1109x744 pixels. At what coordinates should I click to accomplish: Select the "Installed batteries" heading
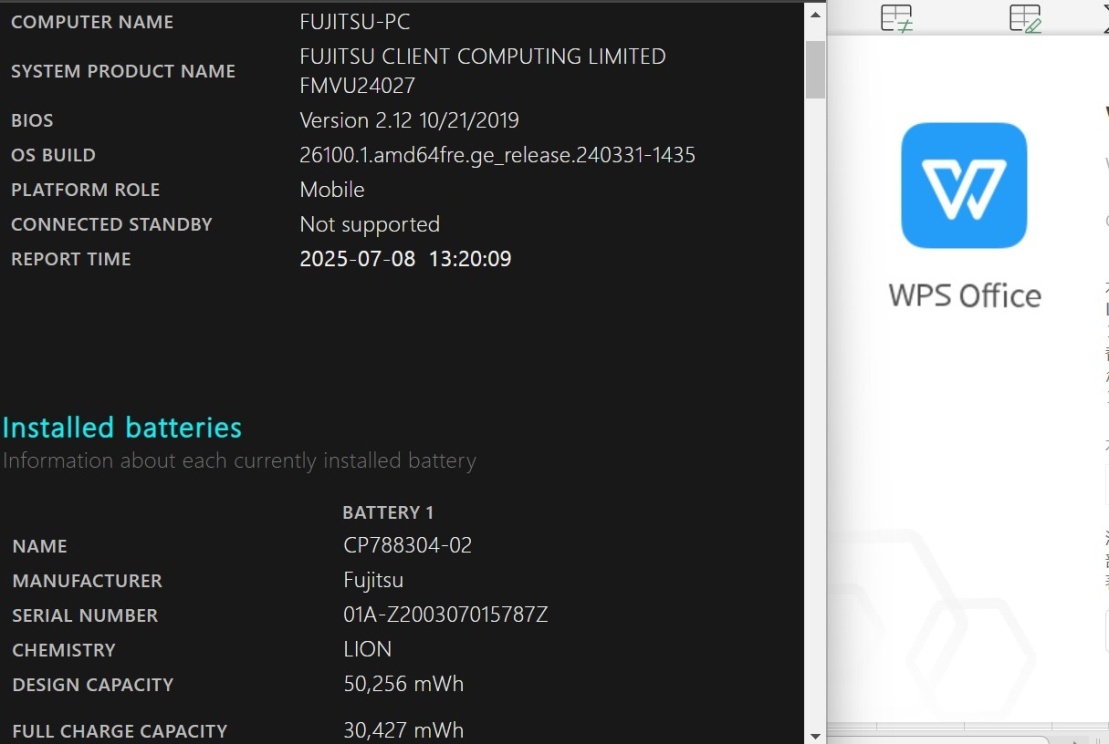click(122, 427)
